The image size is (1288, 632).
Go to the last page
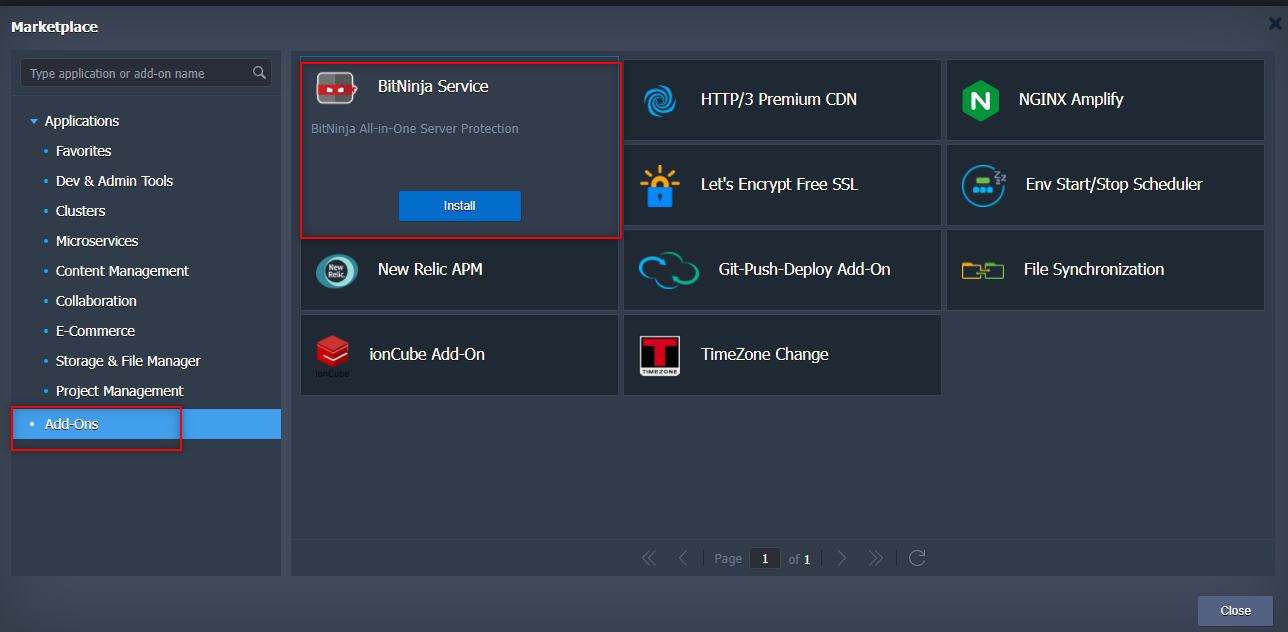click(x=876, y=558)
